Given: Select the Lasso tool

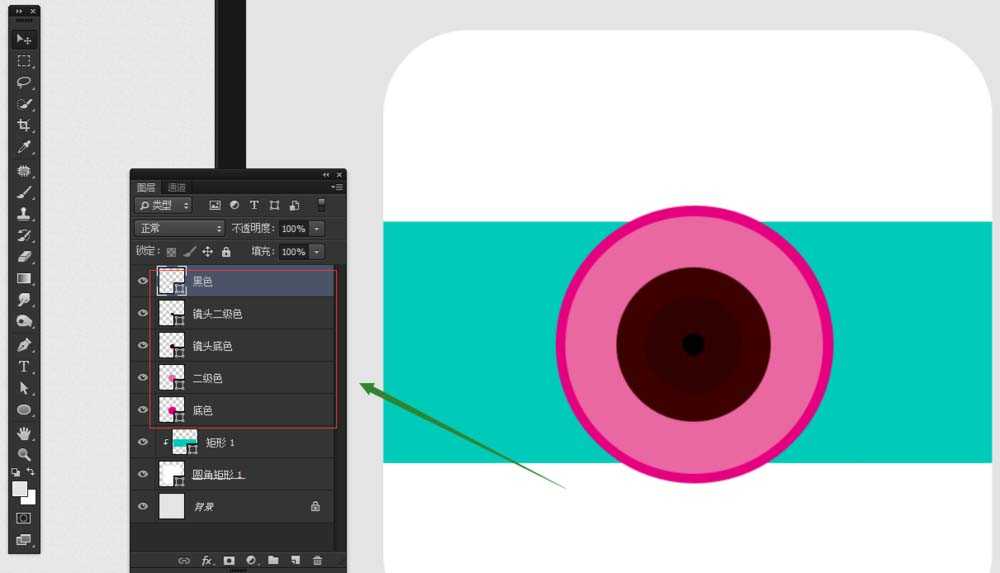Looking at the screenshot, I should [24, 82].
